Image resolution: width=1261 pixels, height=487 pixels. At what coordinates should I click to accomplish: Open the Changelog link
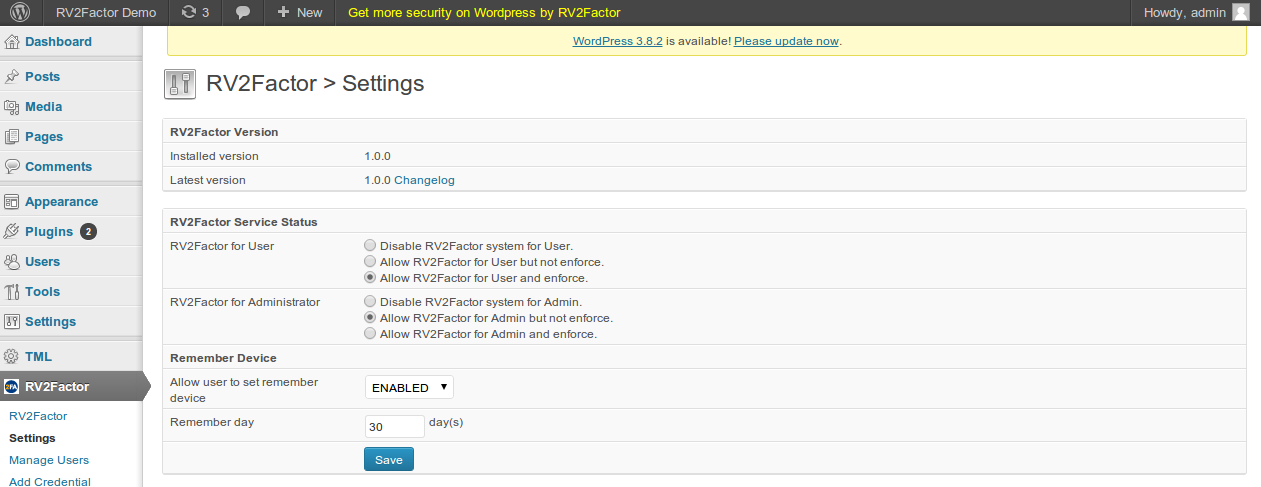coord(424,180)
